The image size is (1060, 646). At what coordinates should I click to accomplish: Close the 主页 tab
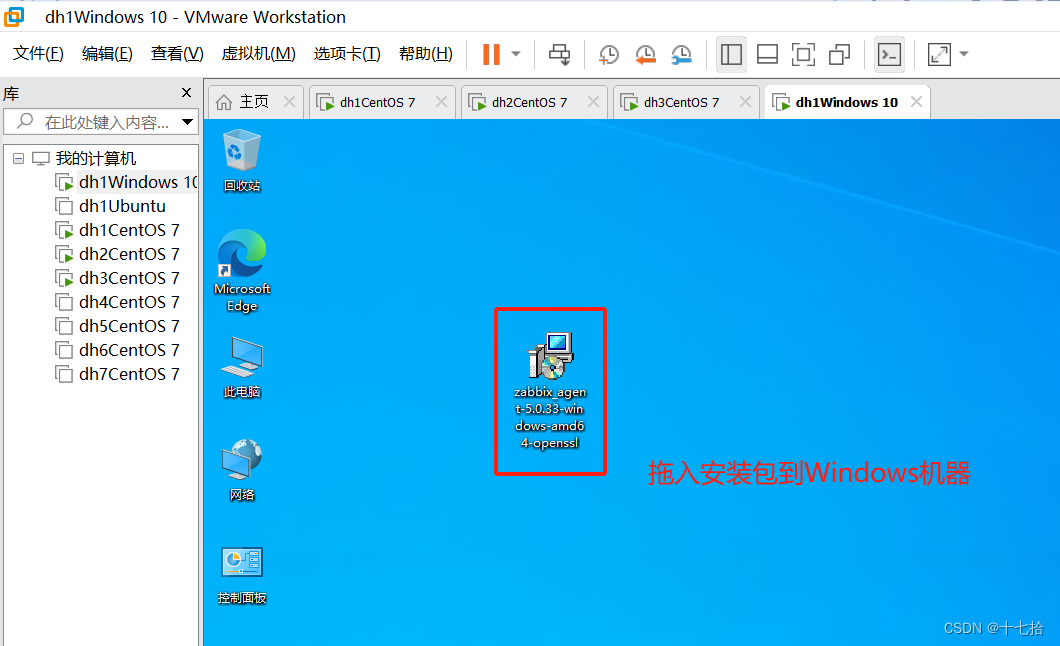(289, 101)
